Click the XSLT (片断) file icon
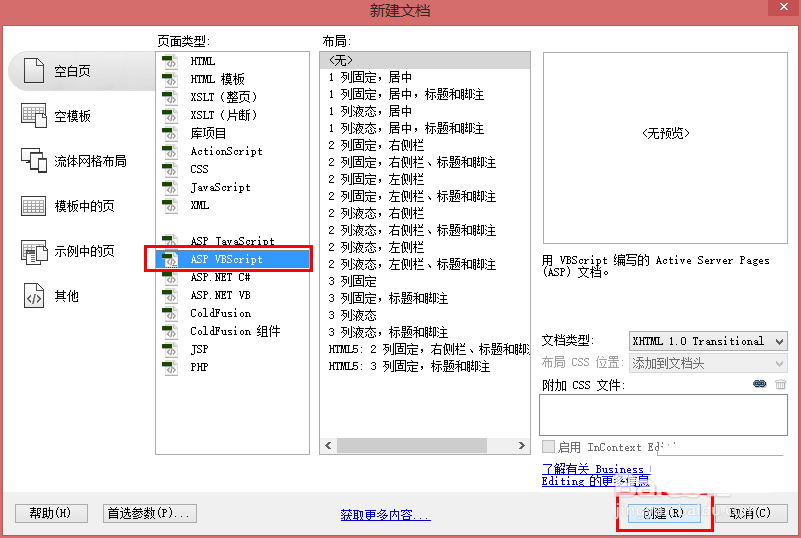The width and height of the screenshot is (801, 538). click(170, 115)
